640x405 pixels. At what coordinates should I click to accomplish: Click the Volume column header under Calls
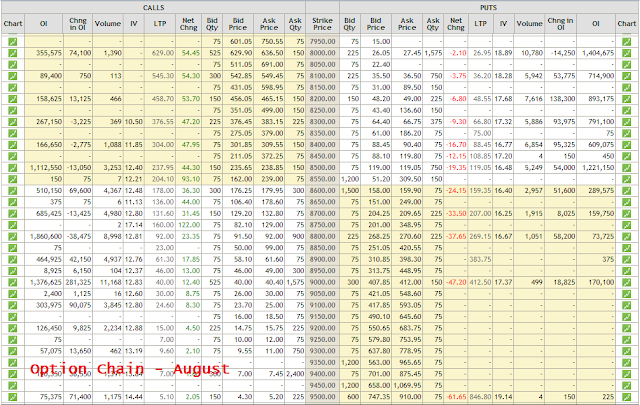click(108, 24)
